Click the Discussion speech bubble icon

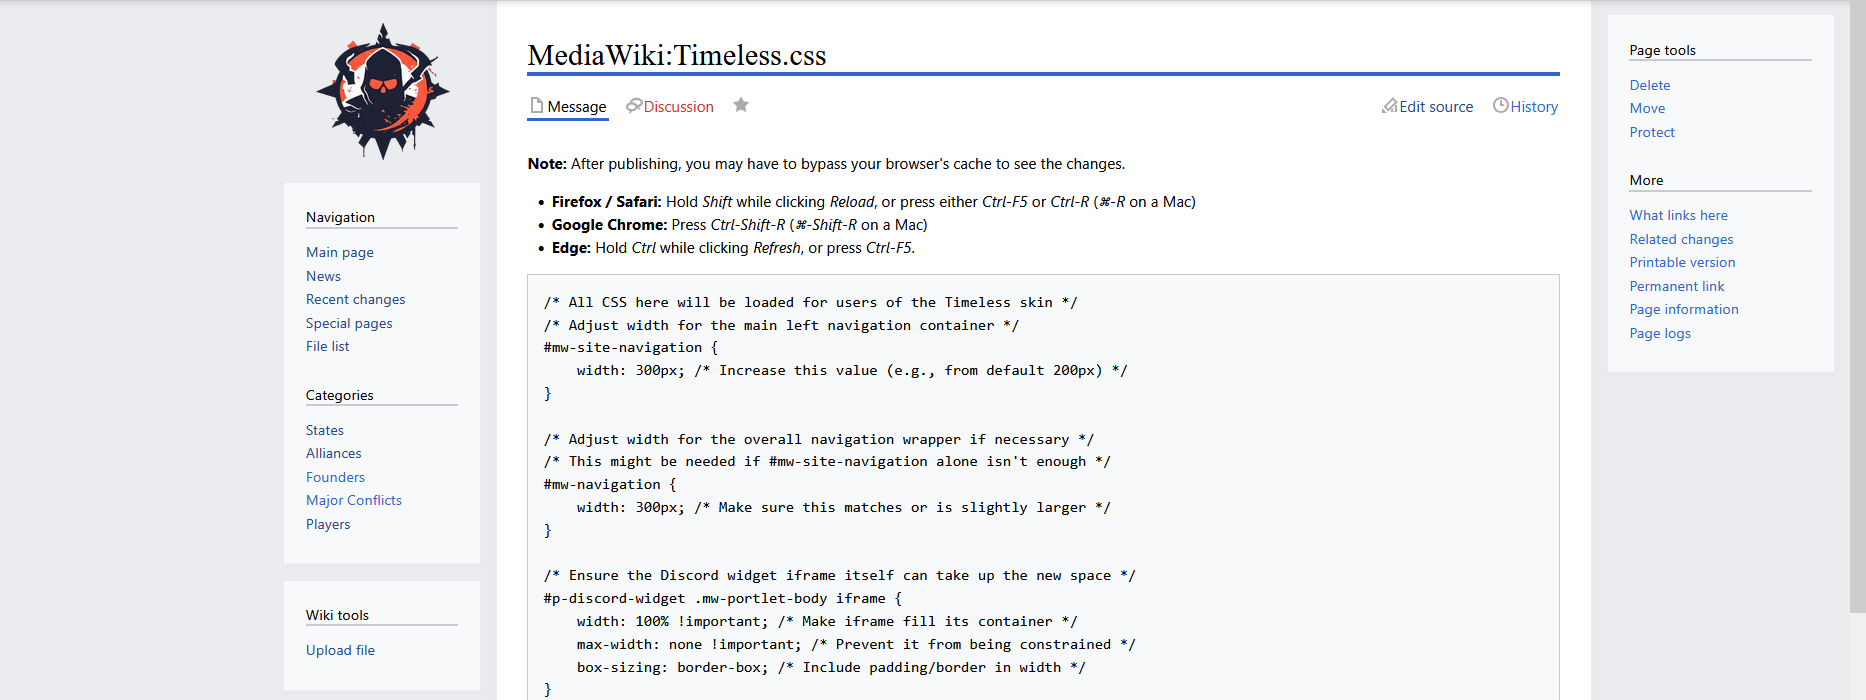pyautogui.click(x=634, y=106)
